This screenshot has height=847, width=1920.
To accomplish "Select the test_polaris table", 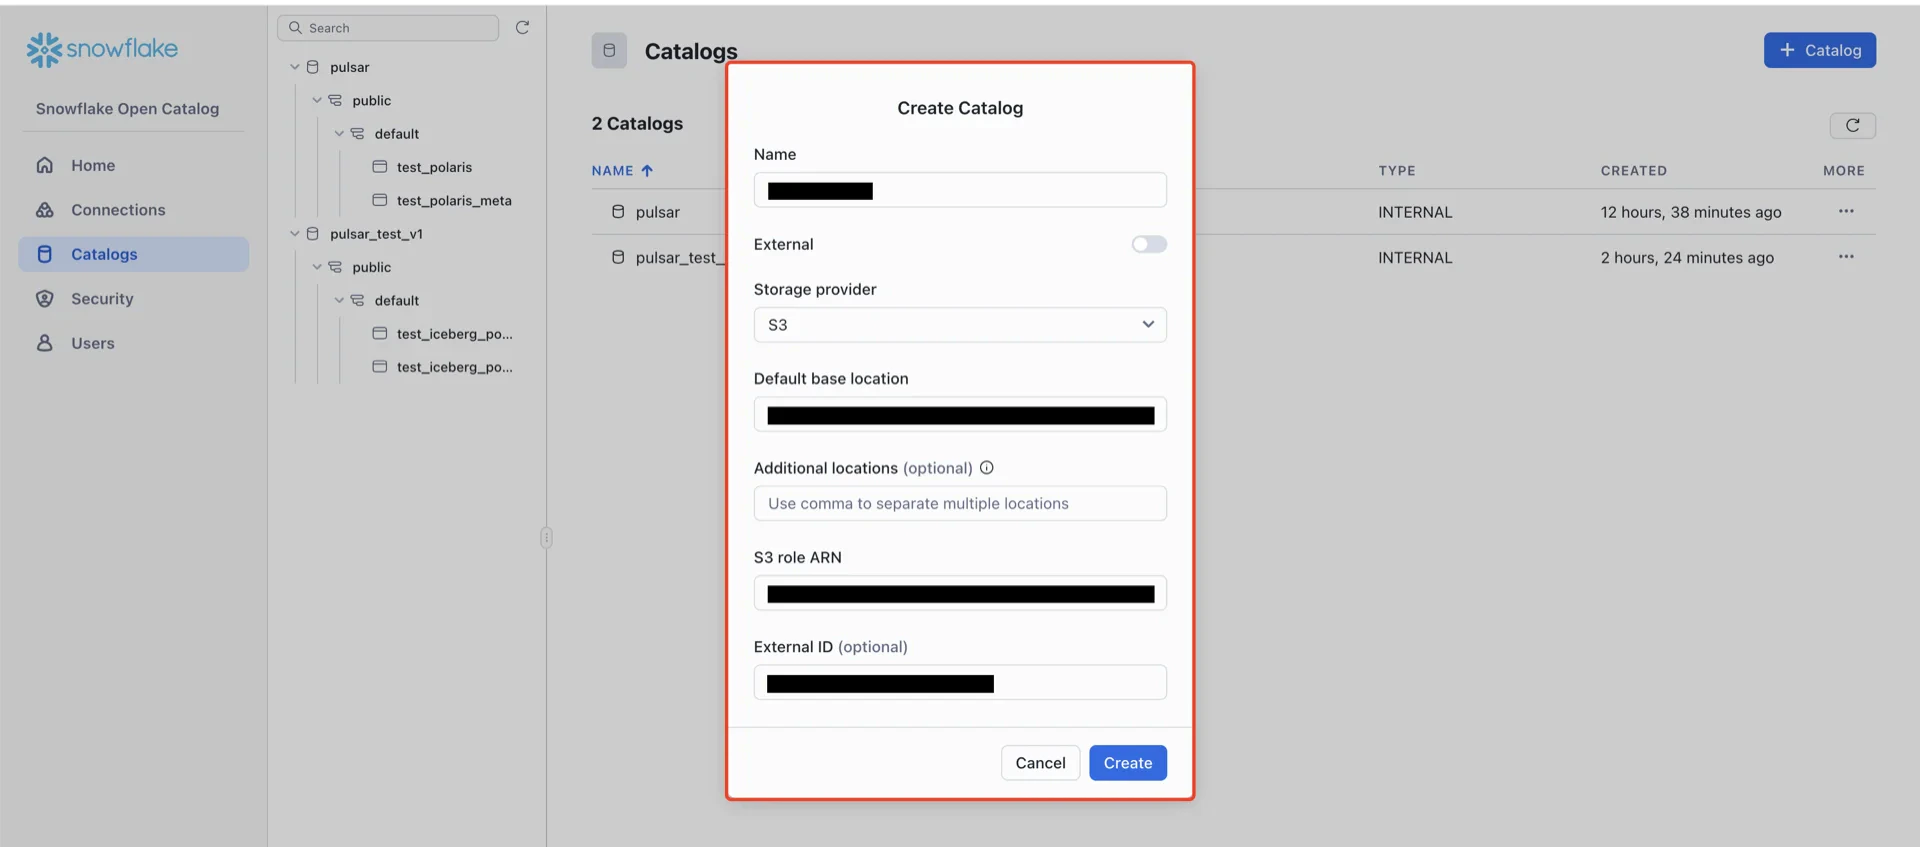I will click(434, 167).
